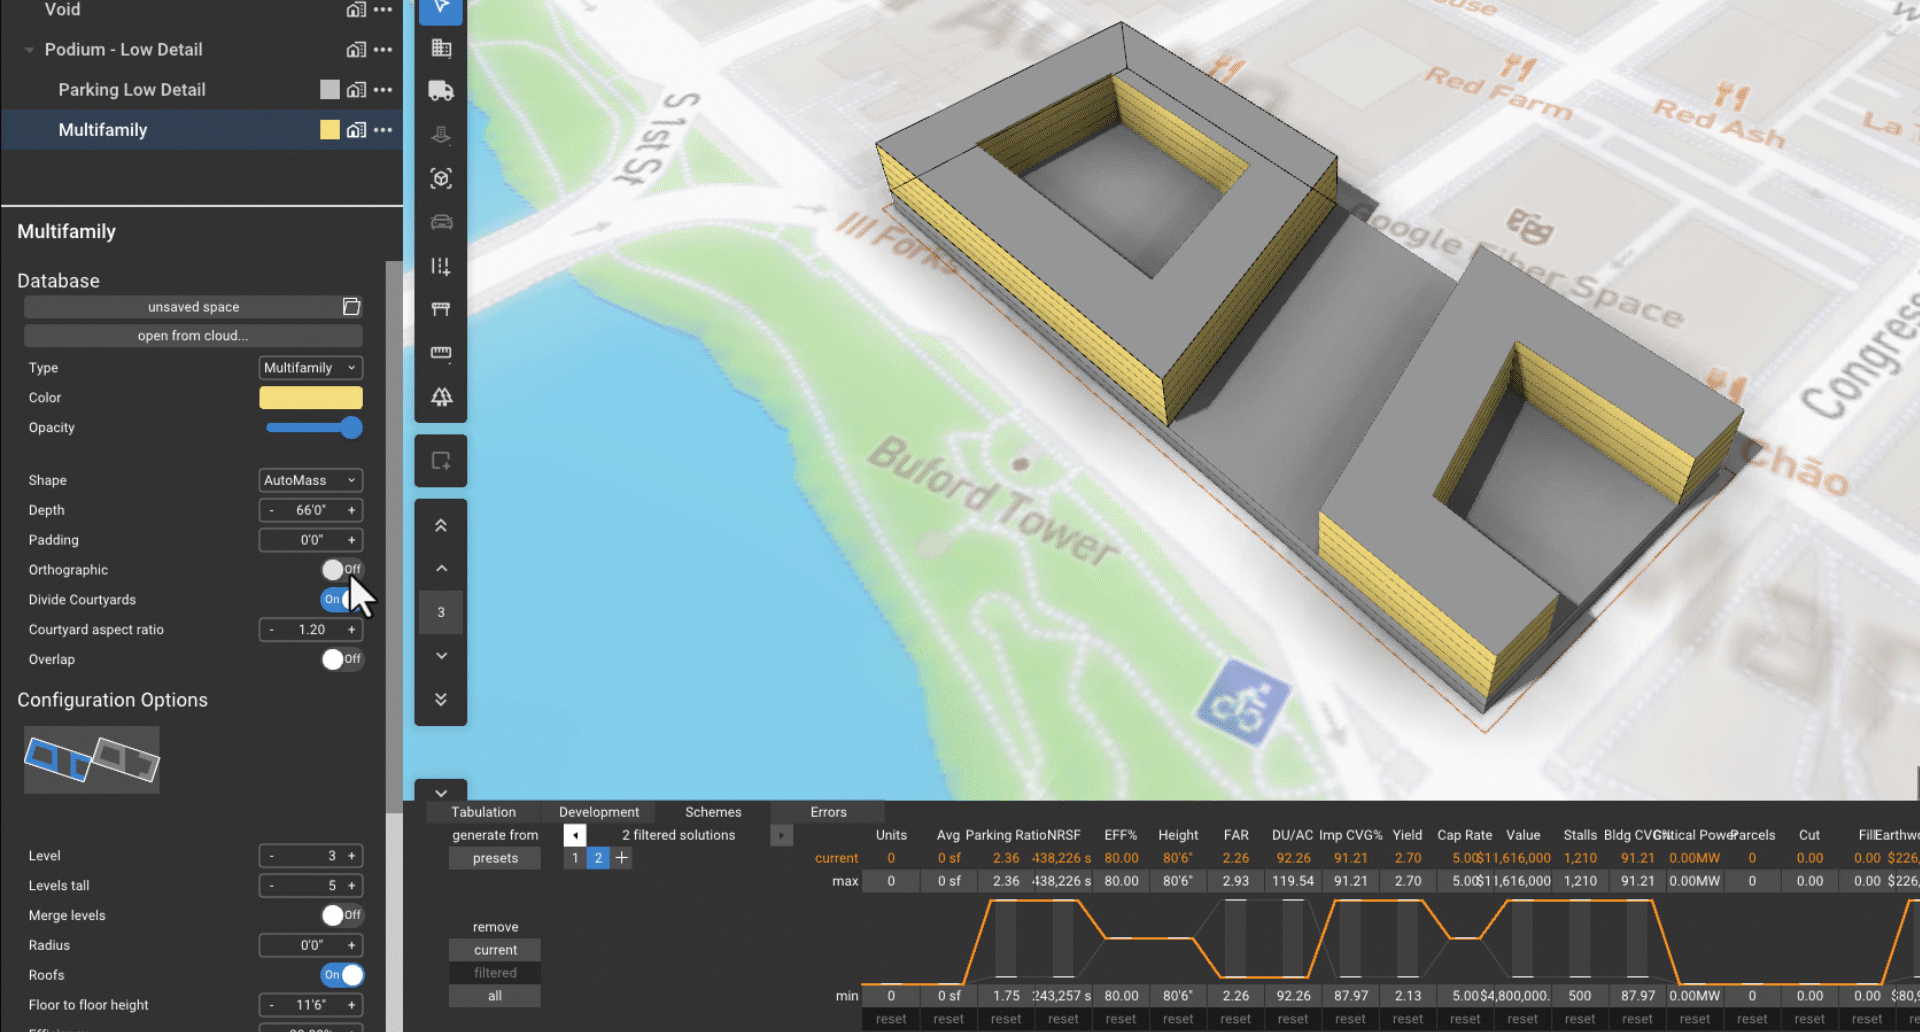
Task: Switch to the Schemes tab
Action: tap(712, 811)
